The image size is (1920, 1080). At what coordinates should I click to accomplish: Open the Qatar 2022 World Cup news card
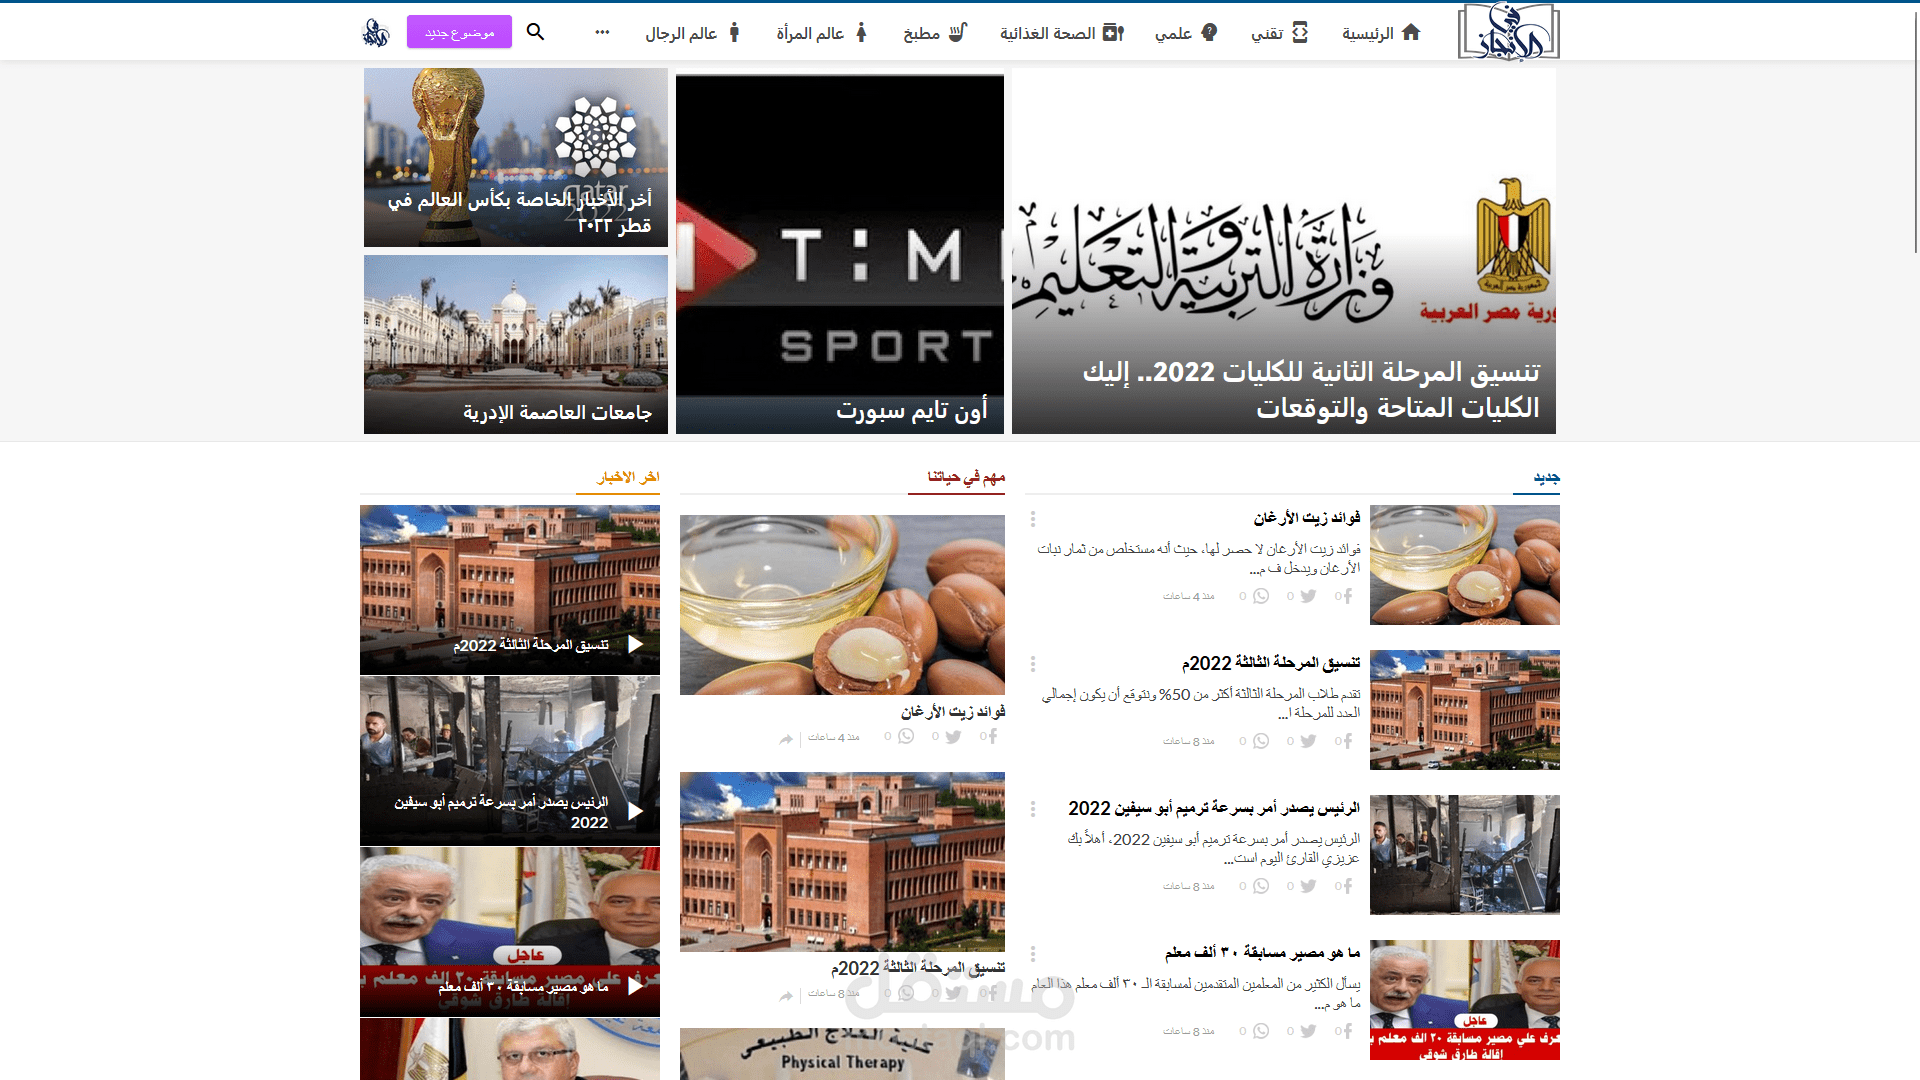click(x=516, y=157)
